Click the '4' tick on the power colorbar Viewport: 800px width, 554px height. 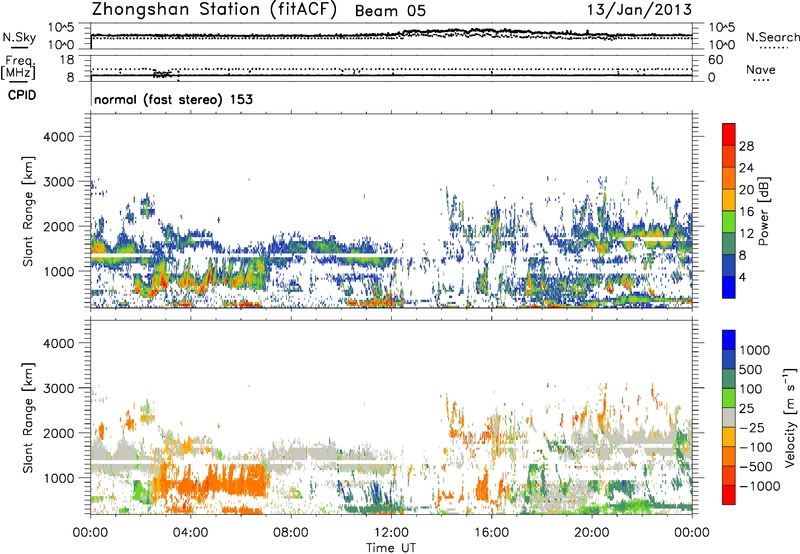coord(742,277)
